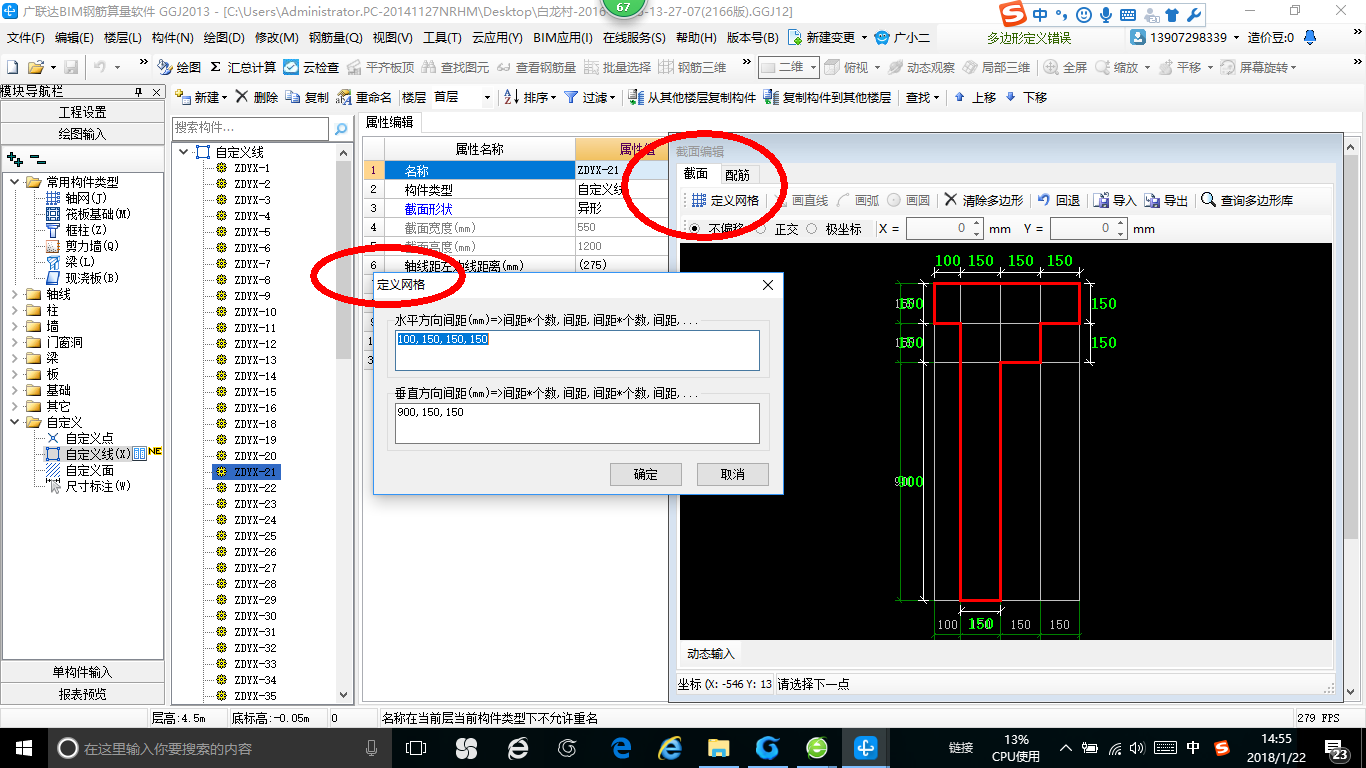Open File Explorer from the taskbar
Viewport: 1366px width, 768px height.
click(718, 747)
